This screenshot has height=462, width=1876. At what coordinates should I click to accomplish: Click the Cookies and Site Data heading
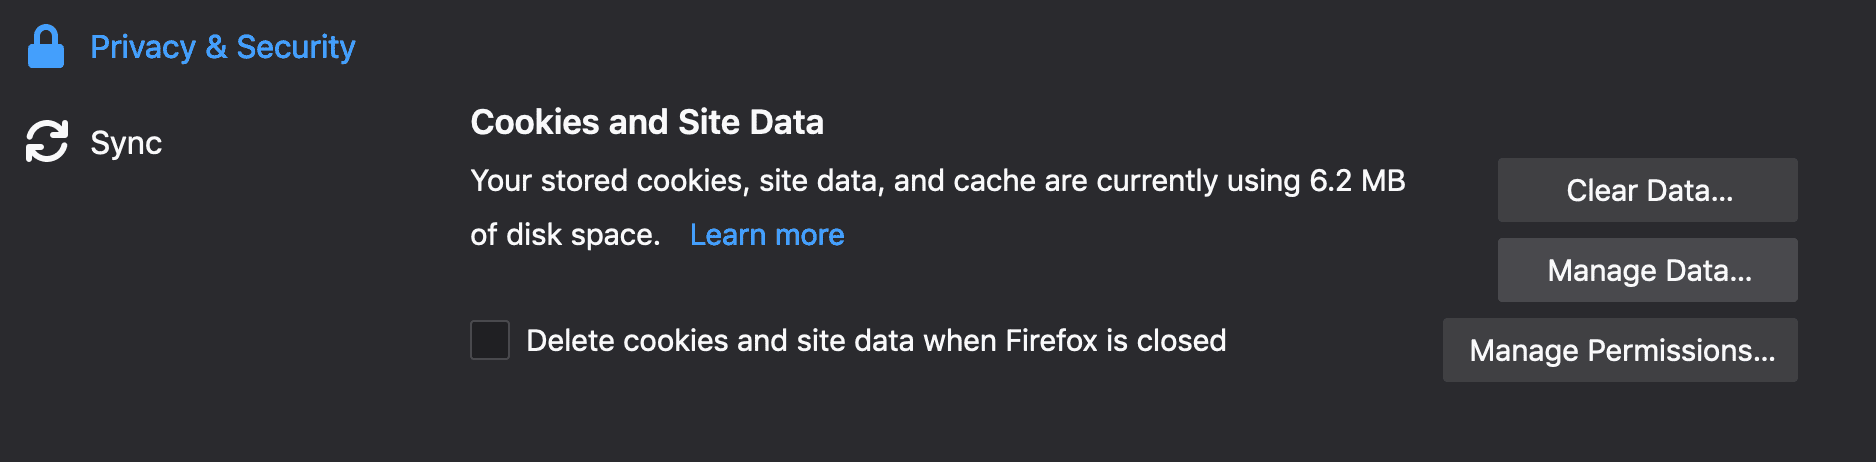[x=647, y=122]
